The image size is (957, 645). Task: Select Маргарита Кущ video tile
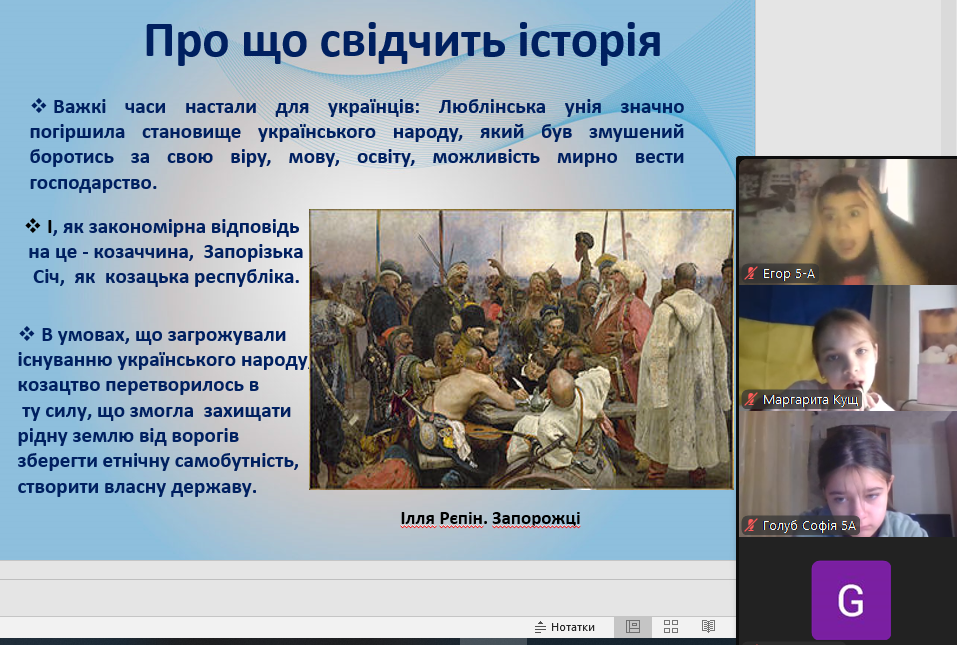tap(848, 348)
